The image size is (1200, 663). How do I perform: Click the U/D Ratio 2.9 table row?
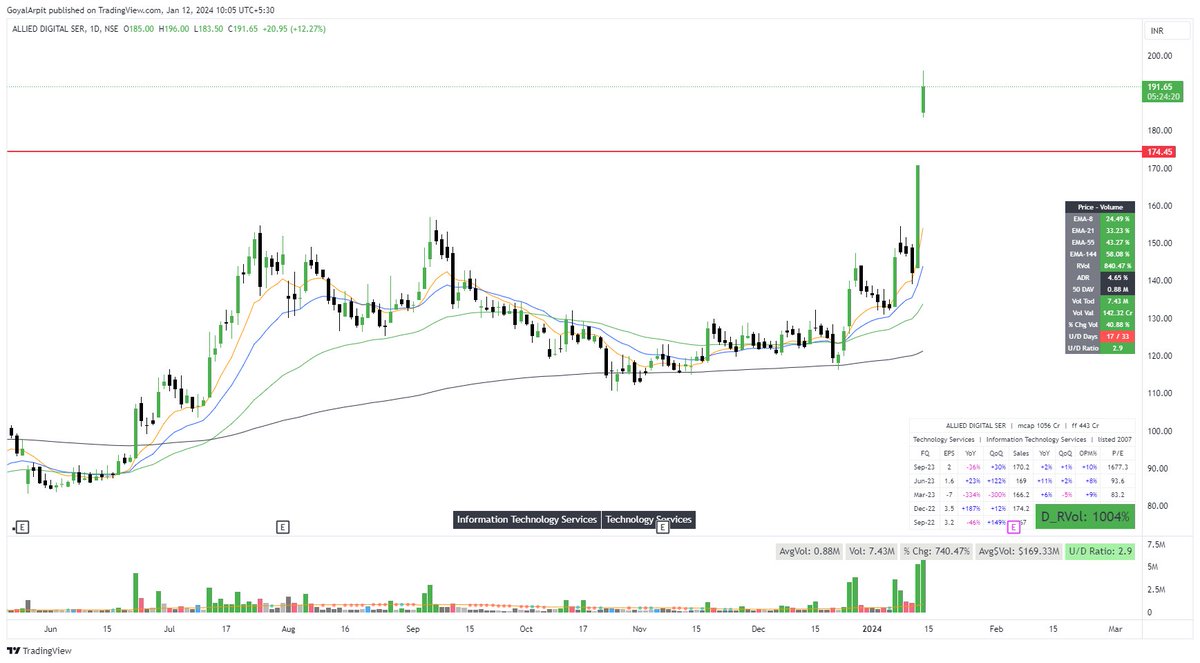tap(1100, 349)
